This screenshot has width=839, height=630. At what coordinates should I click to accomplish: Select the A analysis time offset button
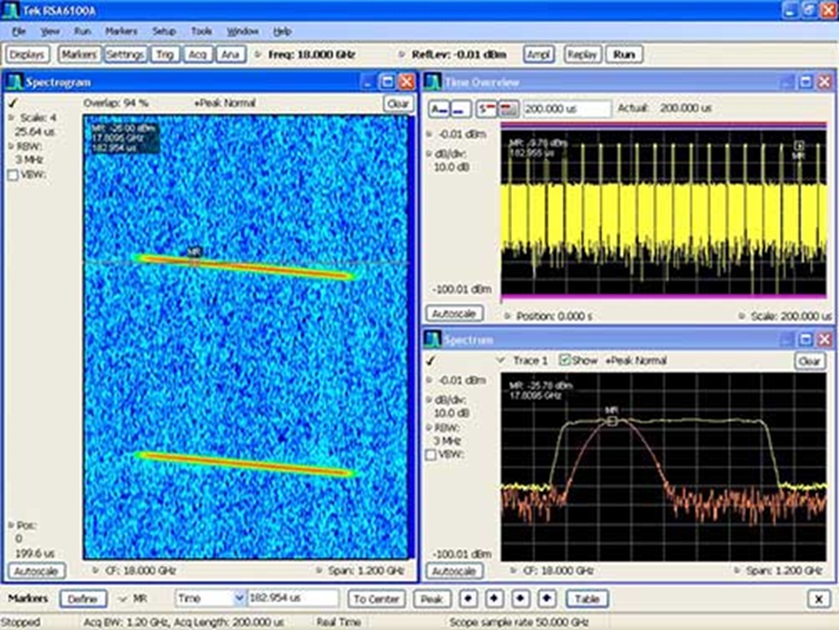click(439, 109)
